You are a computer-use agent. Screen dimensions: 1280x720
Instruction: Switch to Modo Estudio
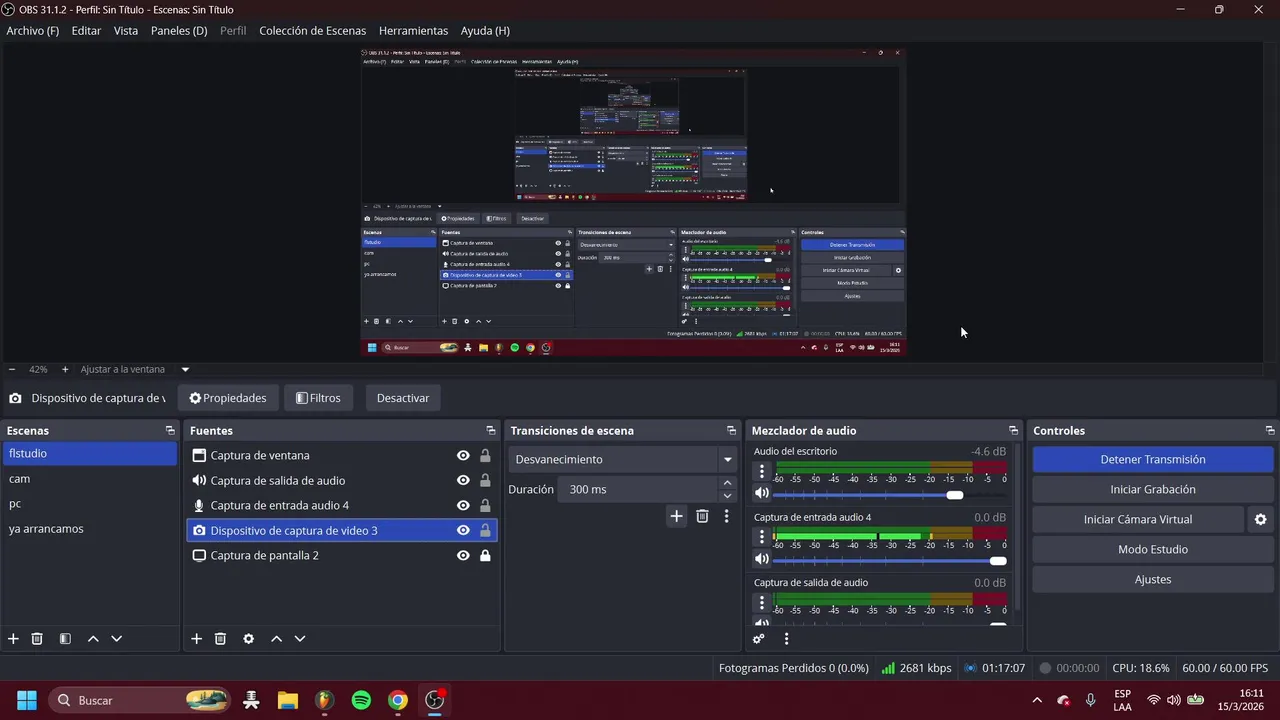point(1153,549)
